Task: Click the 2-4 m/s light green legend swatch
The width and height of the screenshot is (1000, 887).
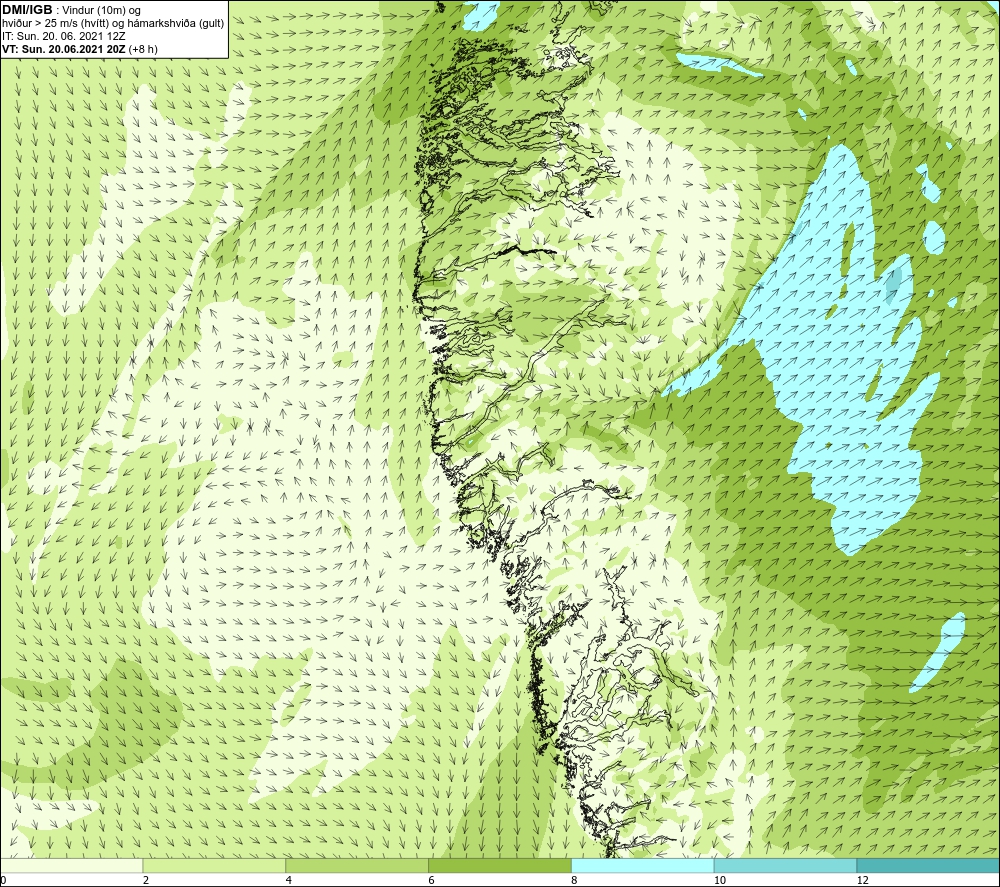Action: [x=214, y=865]
